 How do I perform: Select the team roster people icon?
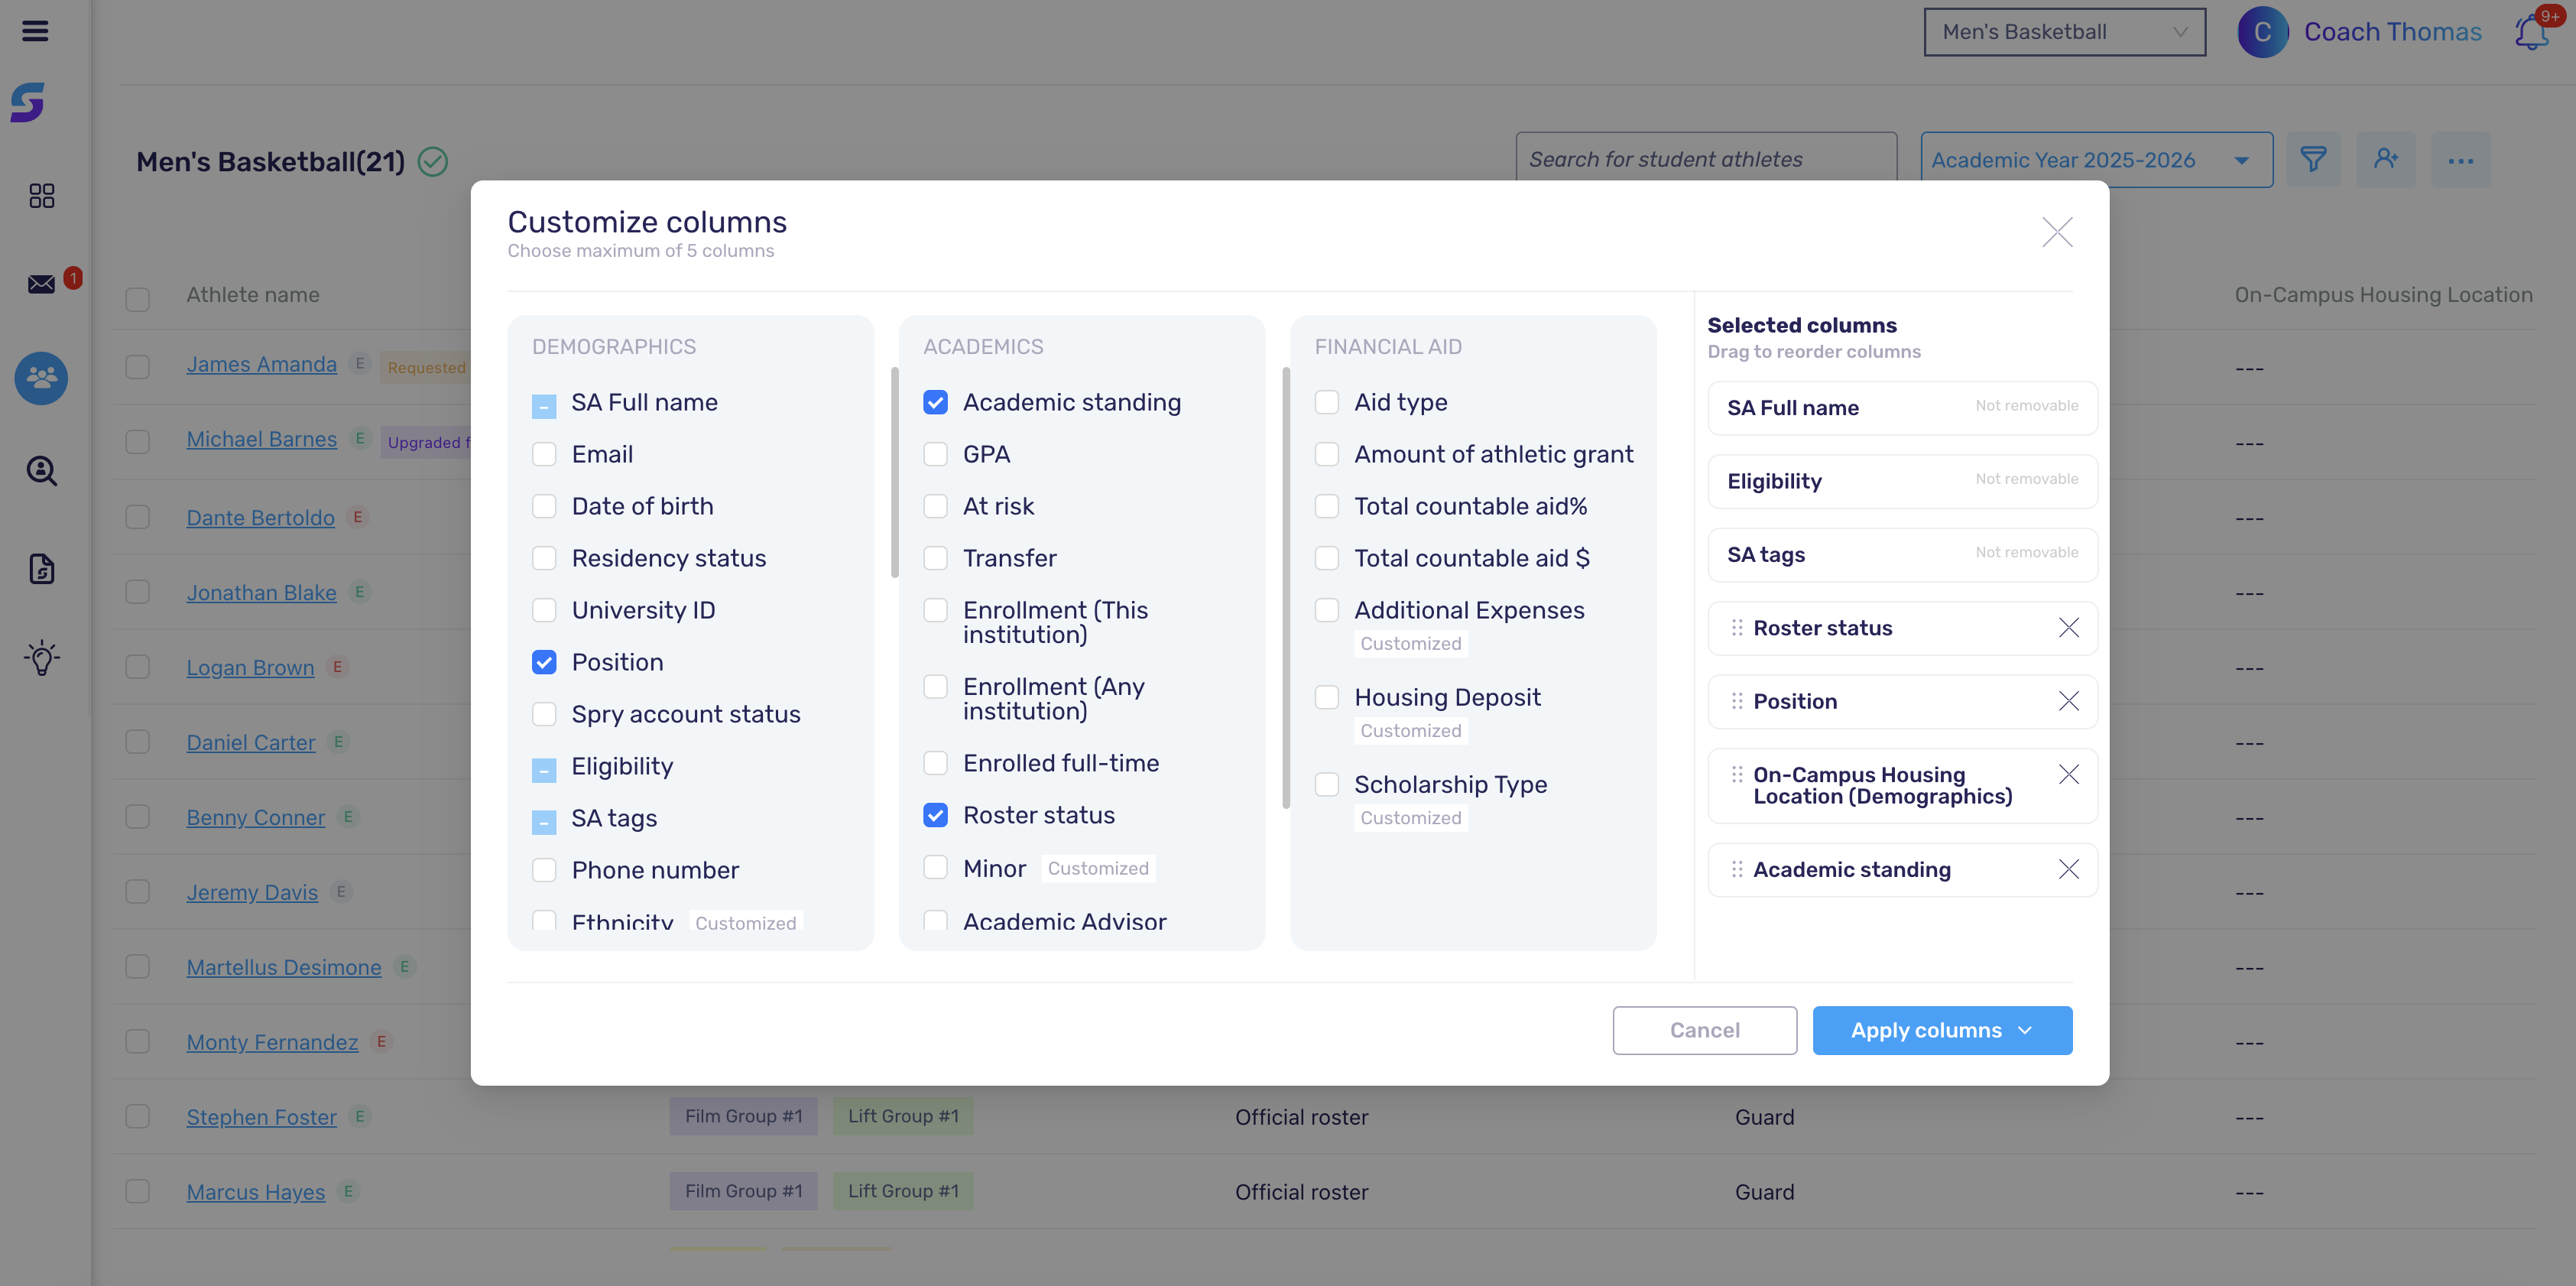tap(41, 378)
